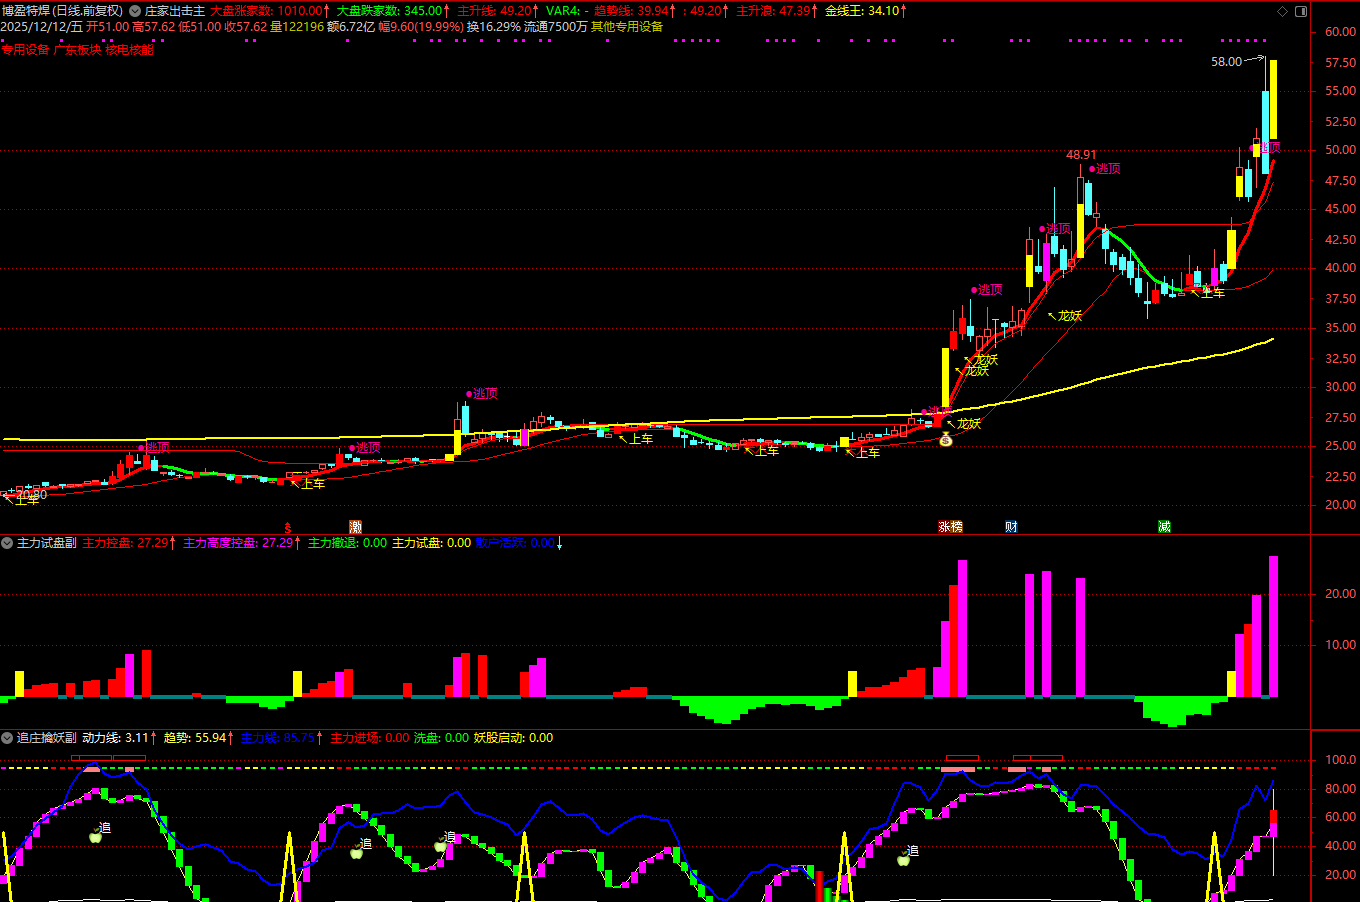This screenshot has width=1360, height=902.
Task: Click the 财 event marker icon
Action: (x=1011, y=527)
